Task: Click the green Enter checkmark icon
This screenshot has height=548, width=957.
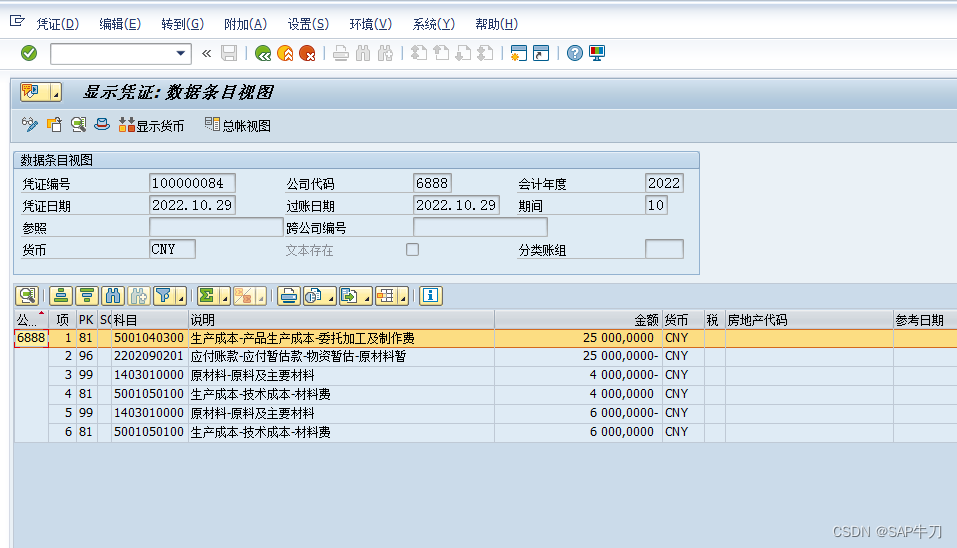Action: pos(29,53)
